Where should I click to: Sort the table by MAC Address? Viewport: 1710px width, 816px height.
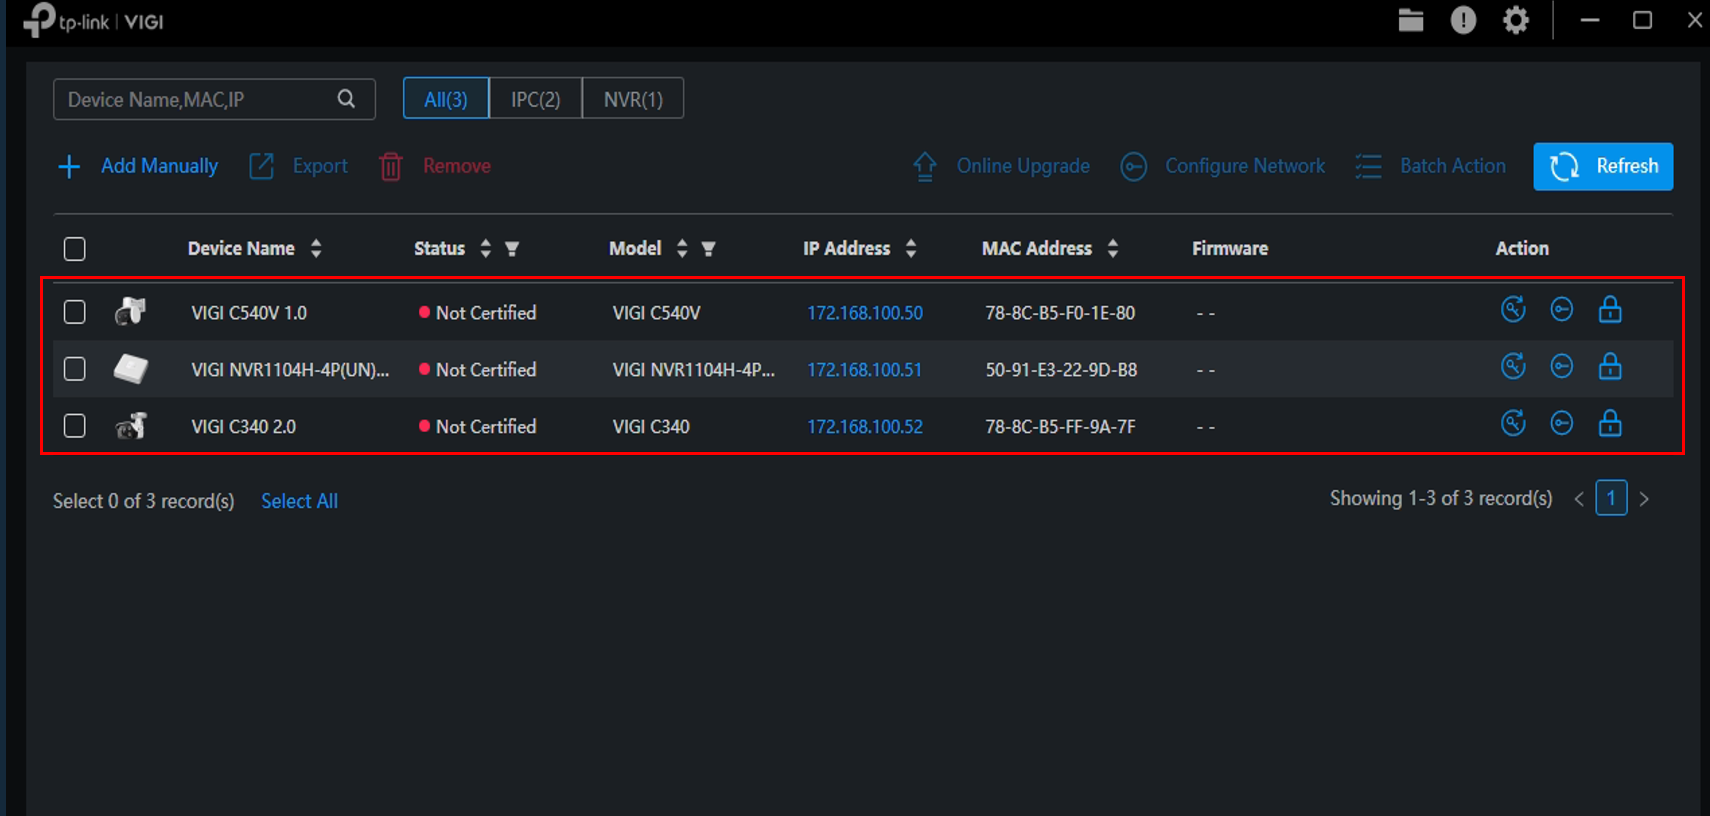tap(1113, 249)
